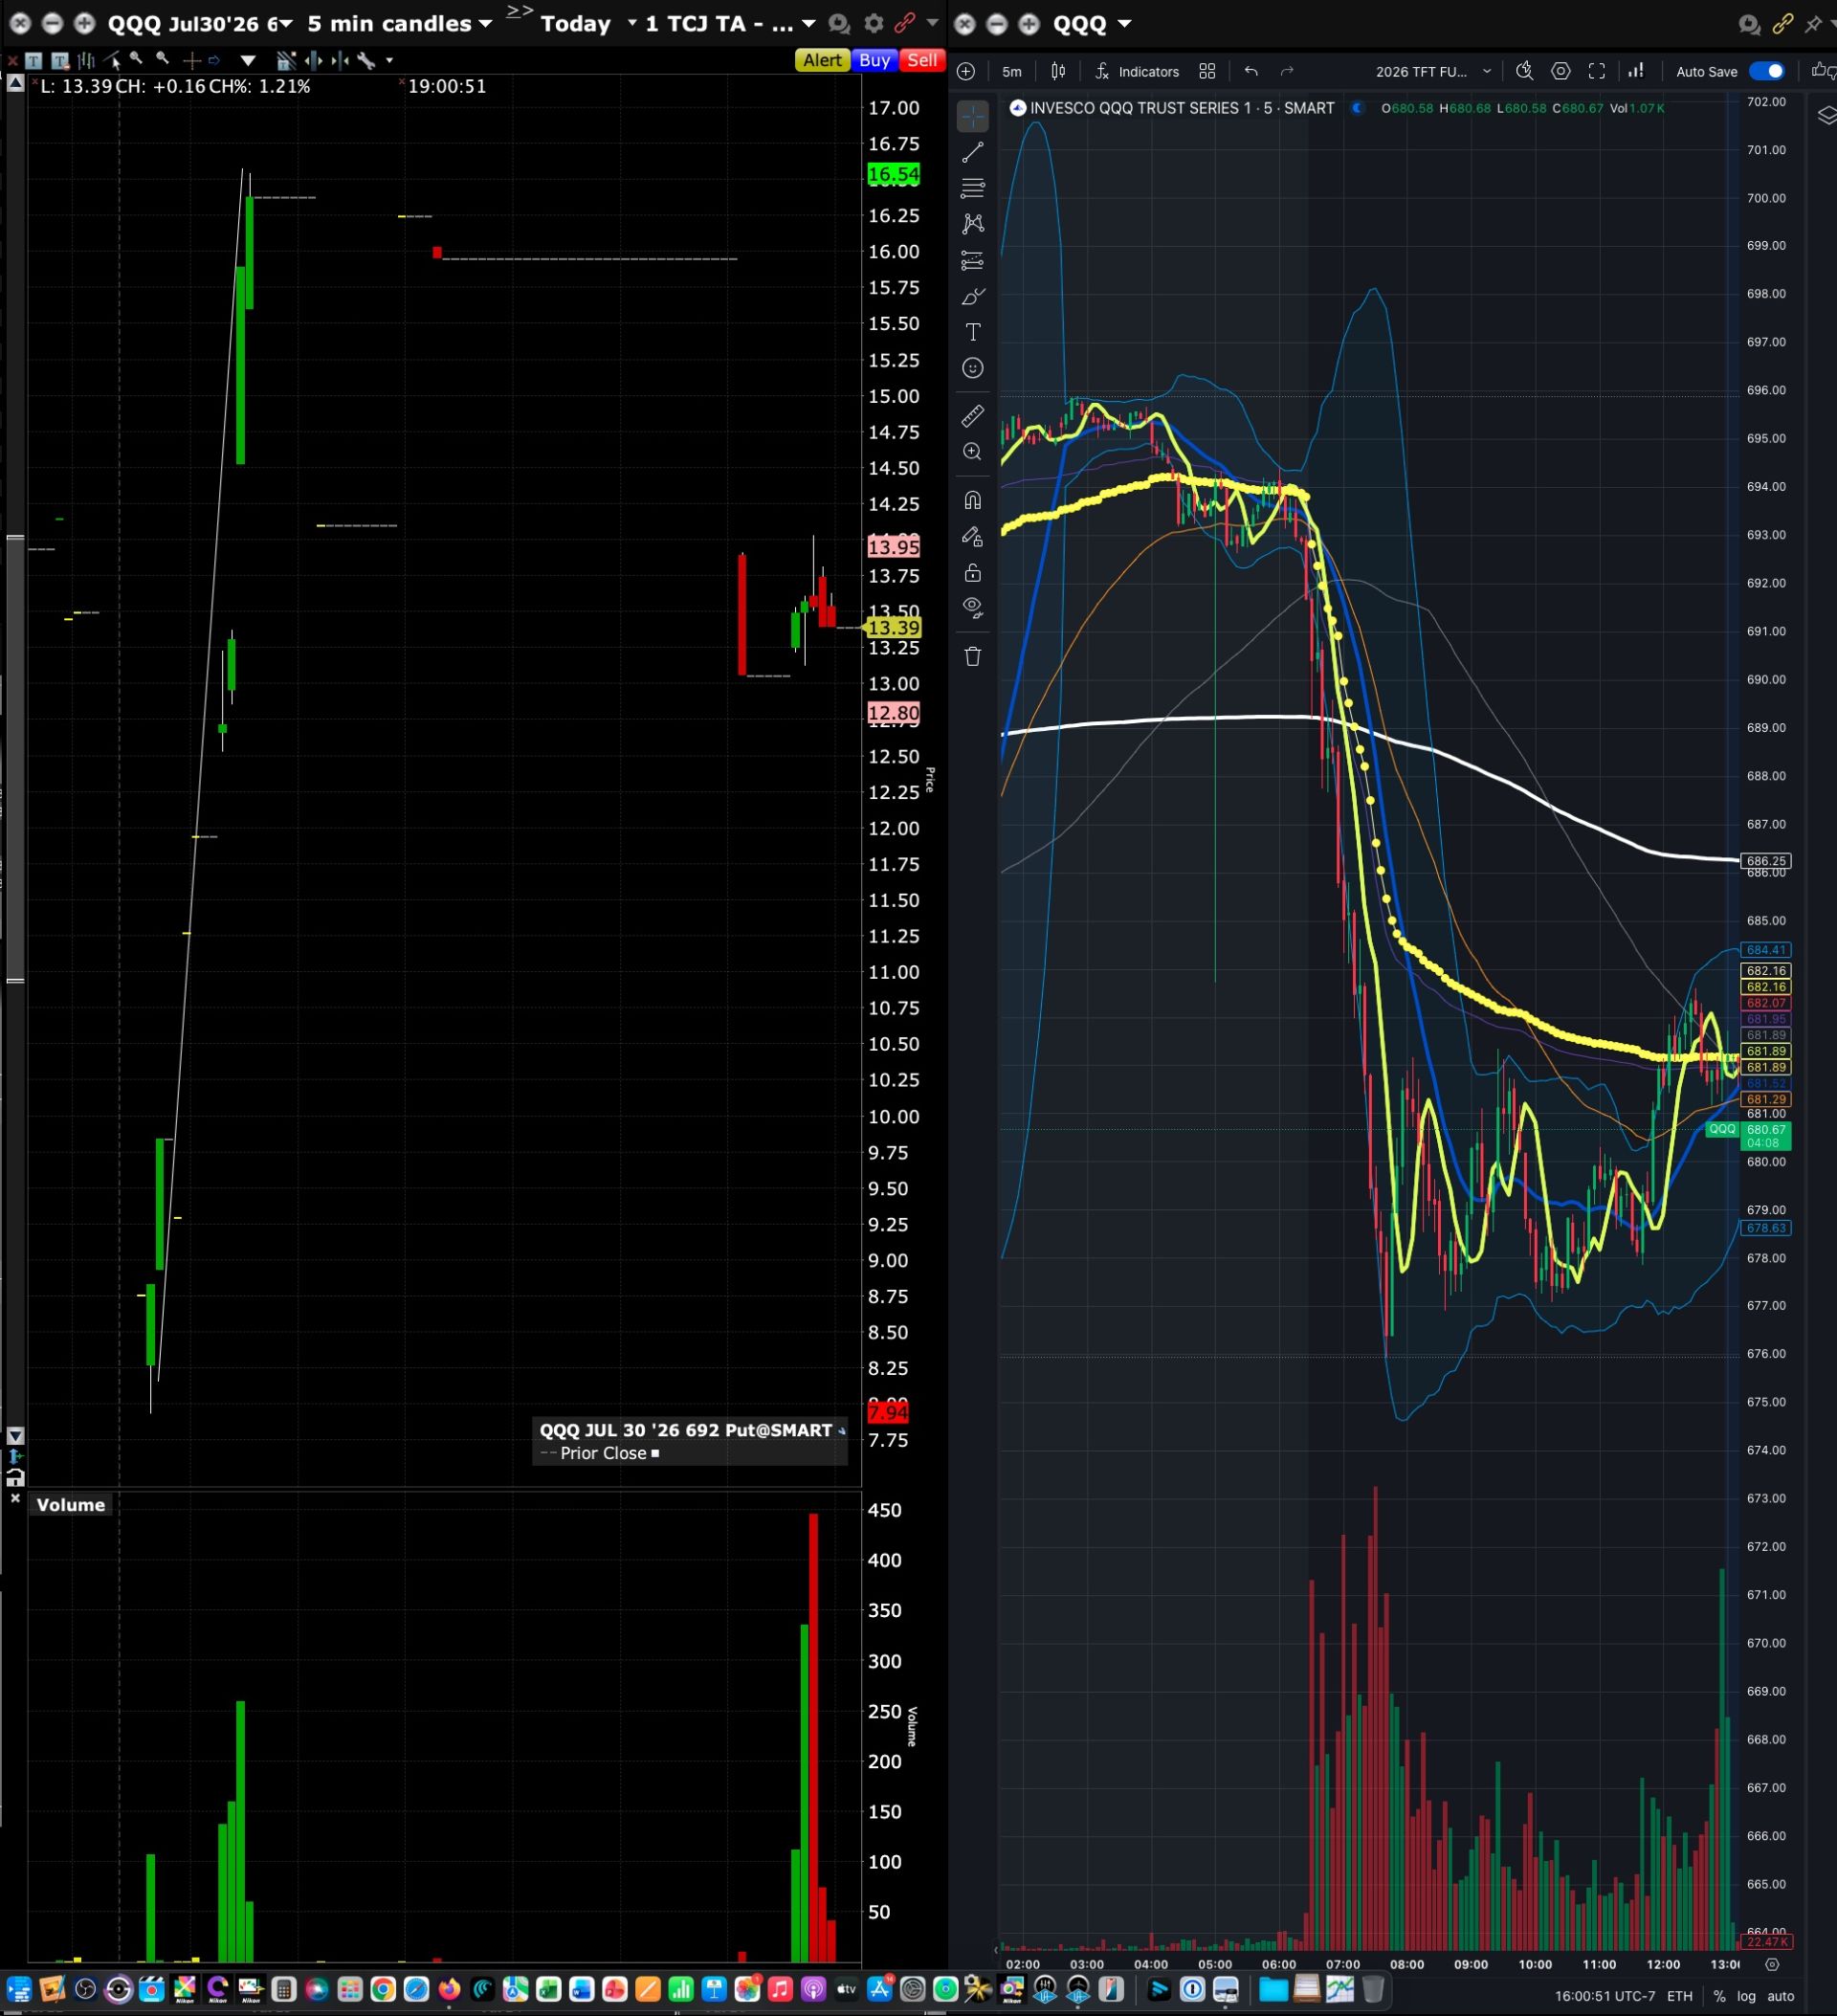Open the candle chart style selector
Viewport: 1837px width, 2016px height.
(x=1058, y=71)
